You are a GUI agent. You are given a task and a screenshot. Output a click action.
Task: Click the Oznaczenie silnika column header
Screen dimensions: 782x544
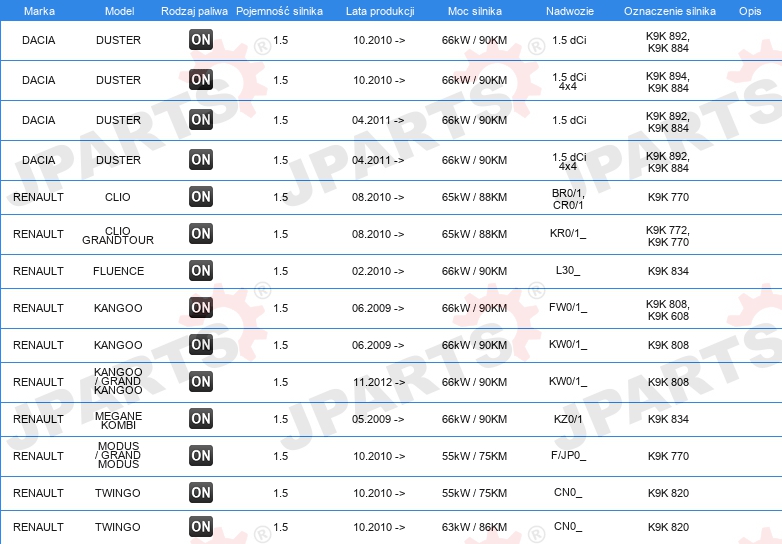click(x=670, y=11)
